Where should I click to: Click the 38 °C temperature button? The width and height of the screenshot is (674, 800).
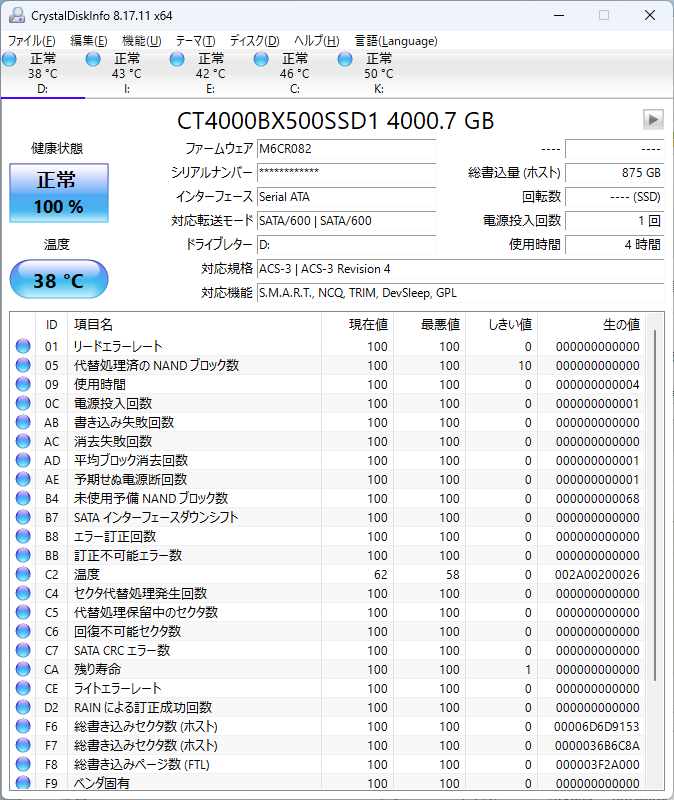click(x=59, y=279)
